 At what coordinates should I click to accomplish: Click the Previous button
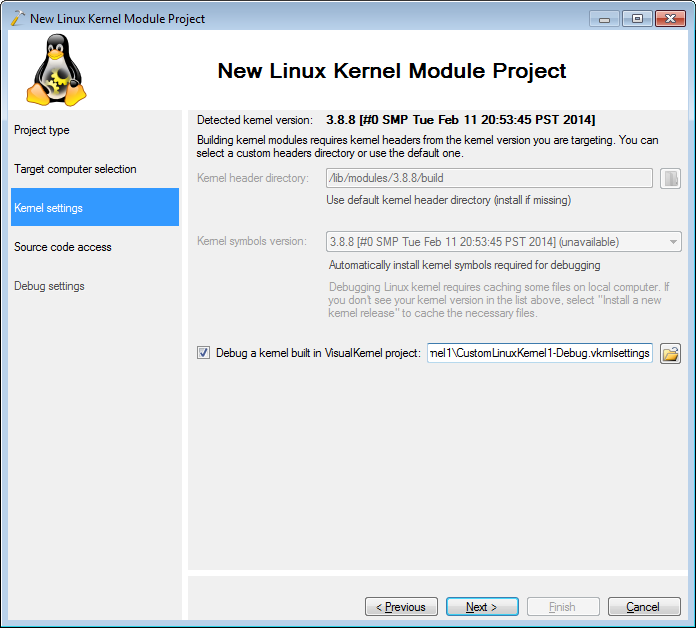pyautogui.click(x=401, y=607)
